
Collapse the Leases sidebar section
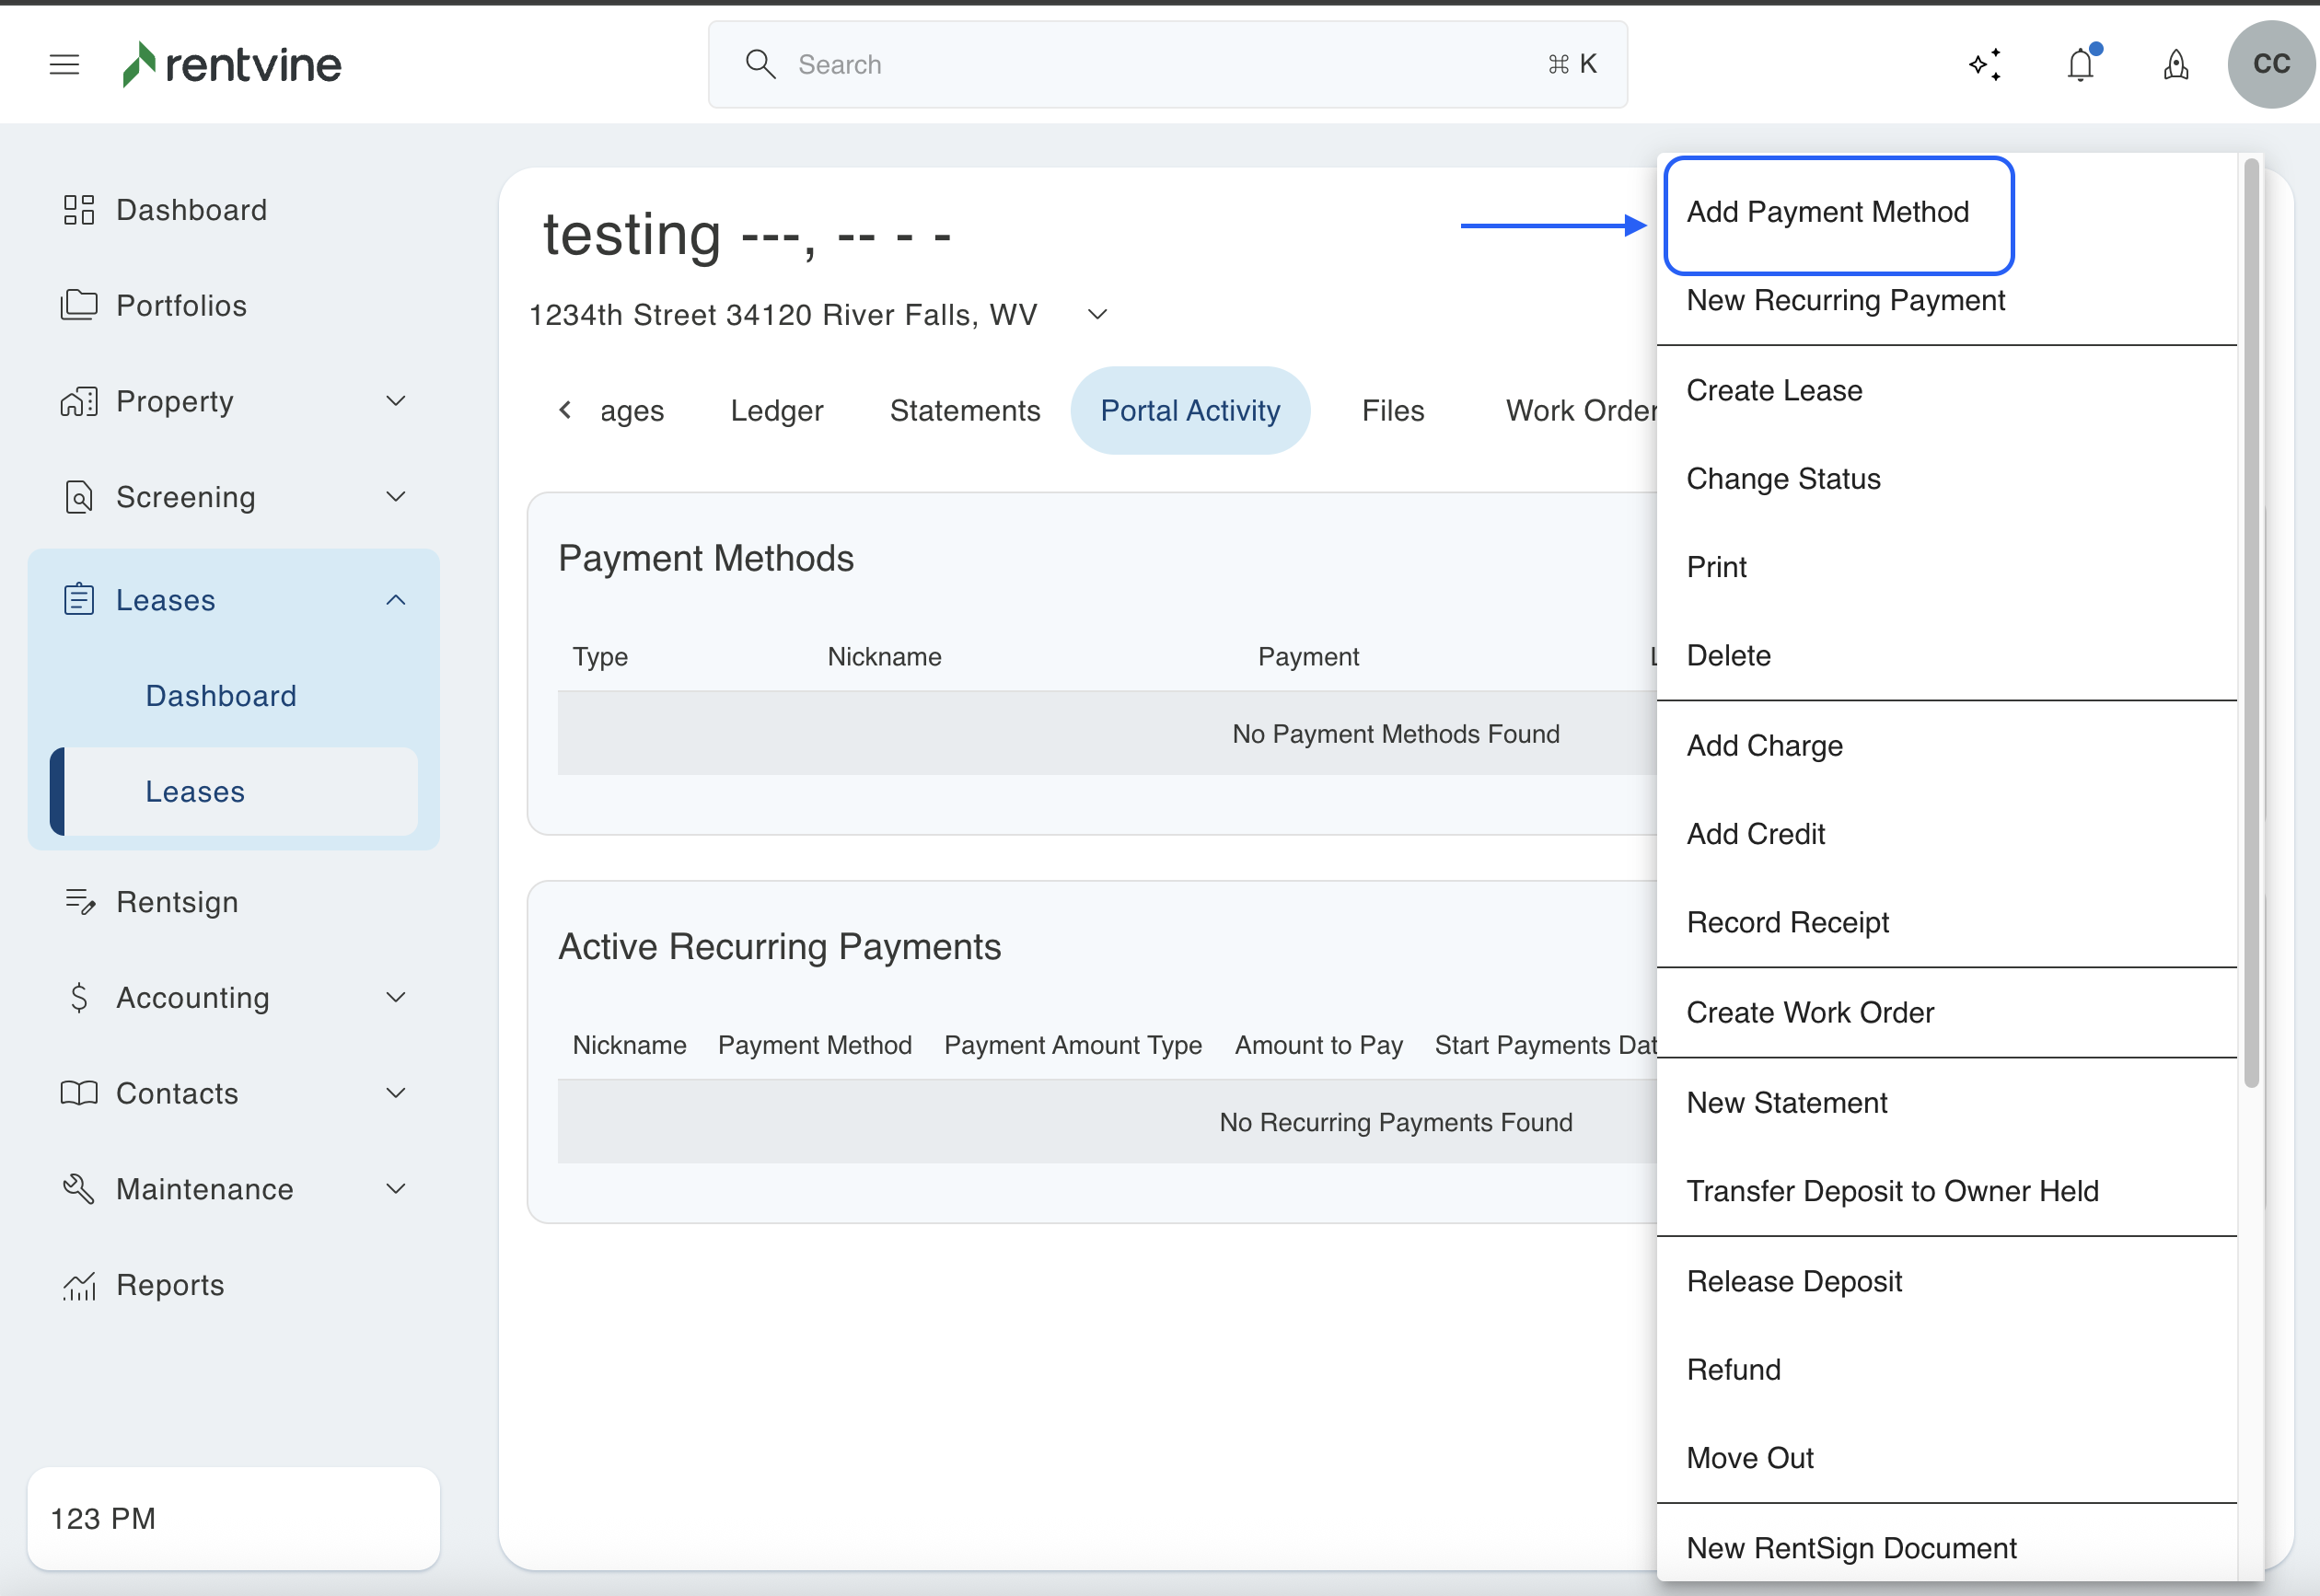click(x=396, y=600)
